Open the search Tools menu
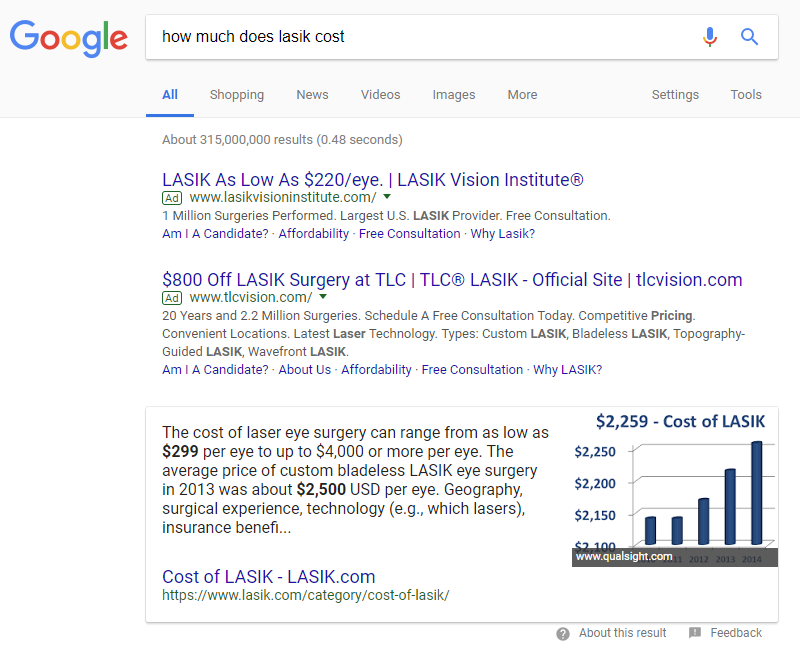Viewport: 800px width, 650px height. point(746,95)
